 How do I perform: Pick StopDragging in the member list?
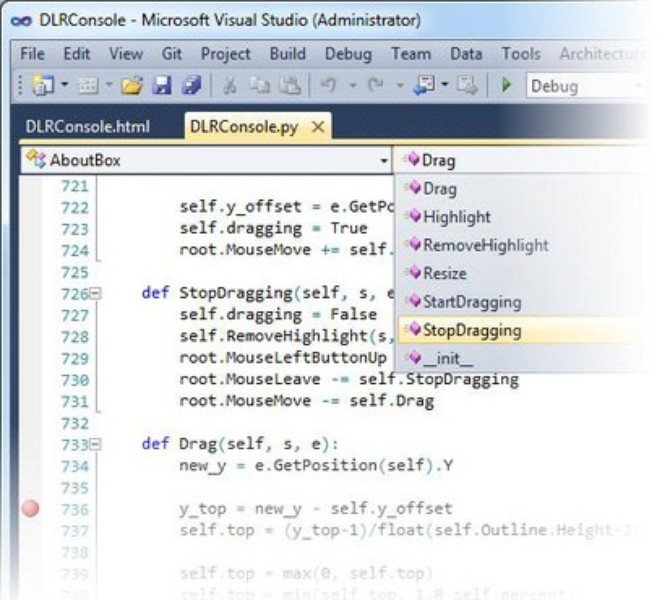coord(523,330)
